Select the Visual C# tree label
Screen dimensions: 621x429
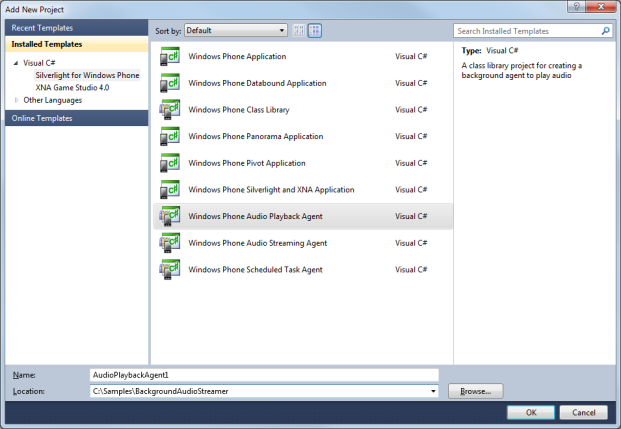pyautogui.click(x=39, y=63)
